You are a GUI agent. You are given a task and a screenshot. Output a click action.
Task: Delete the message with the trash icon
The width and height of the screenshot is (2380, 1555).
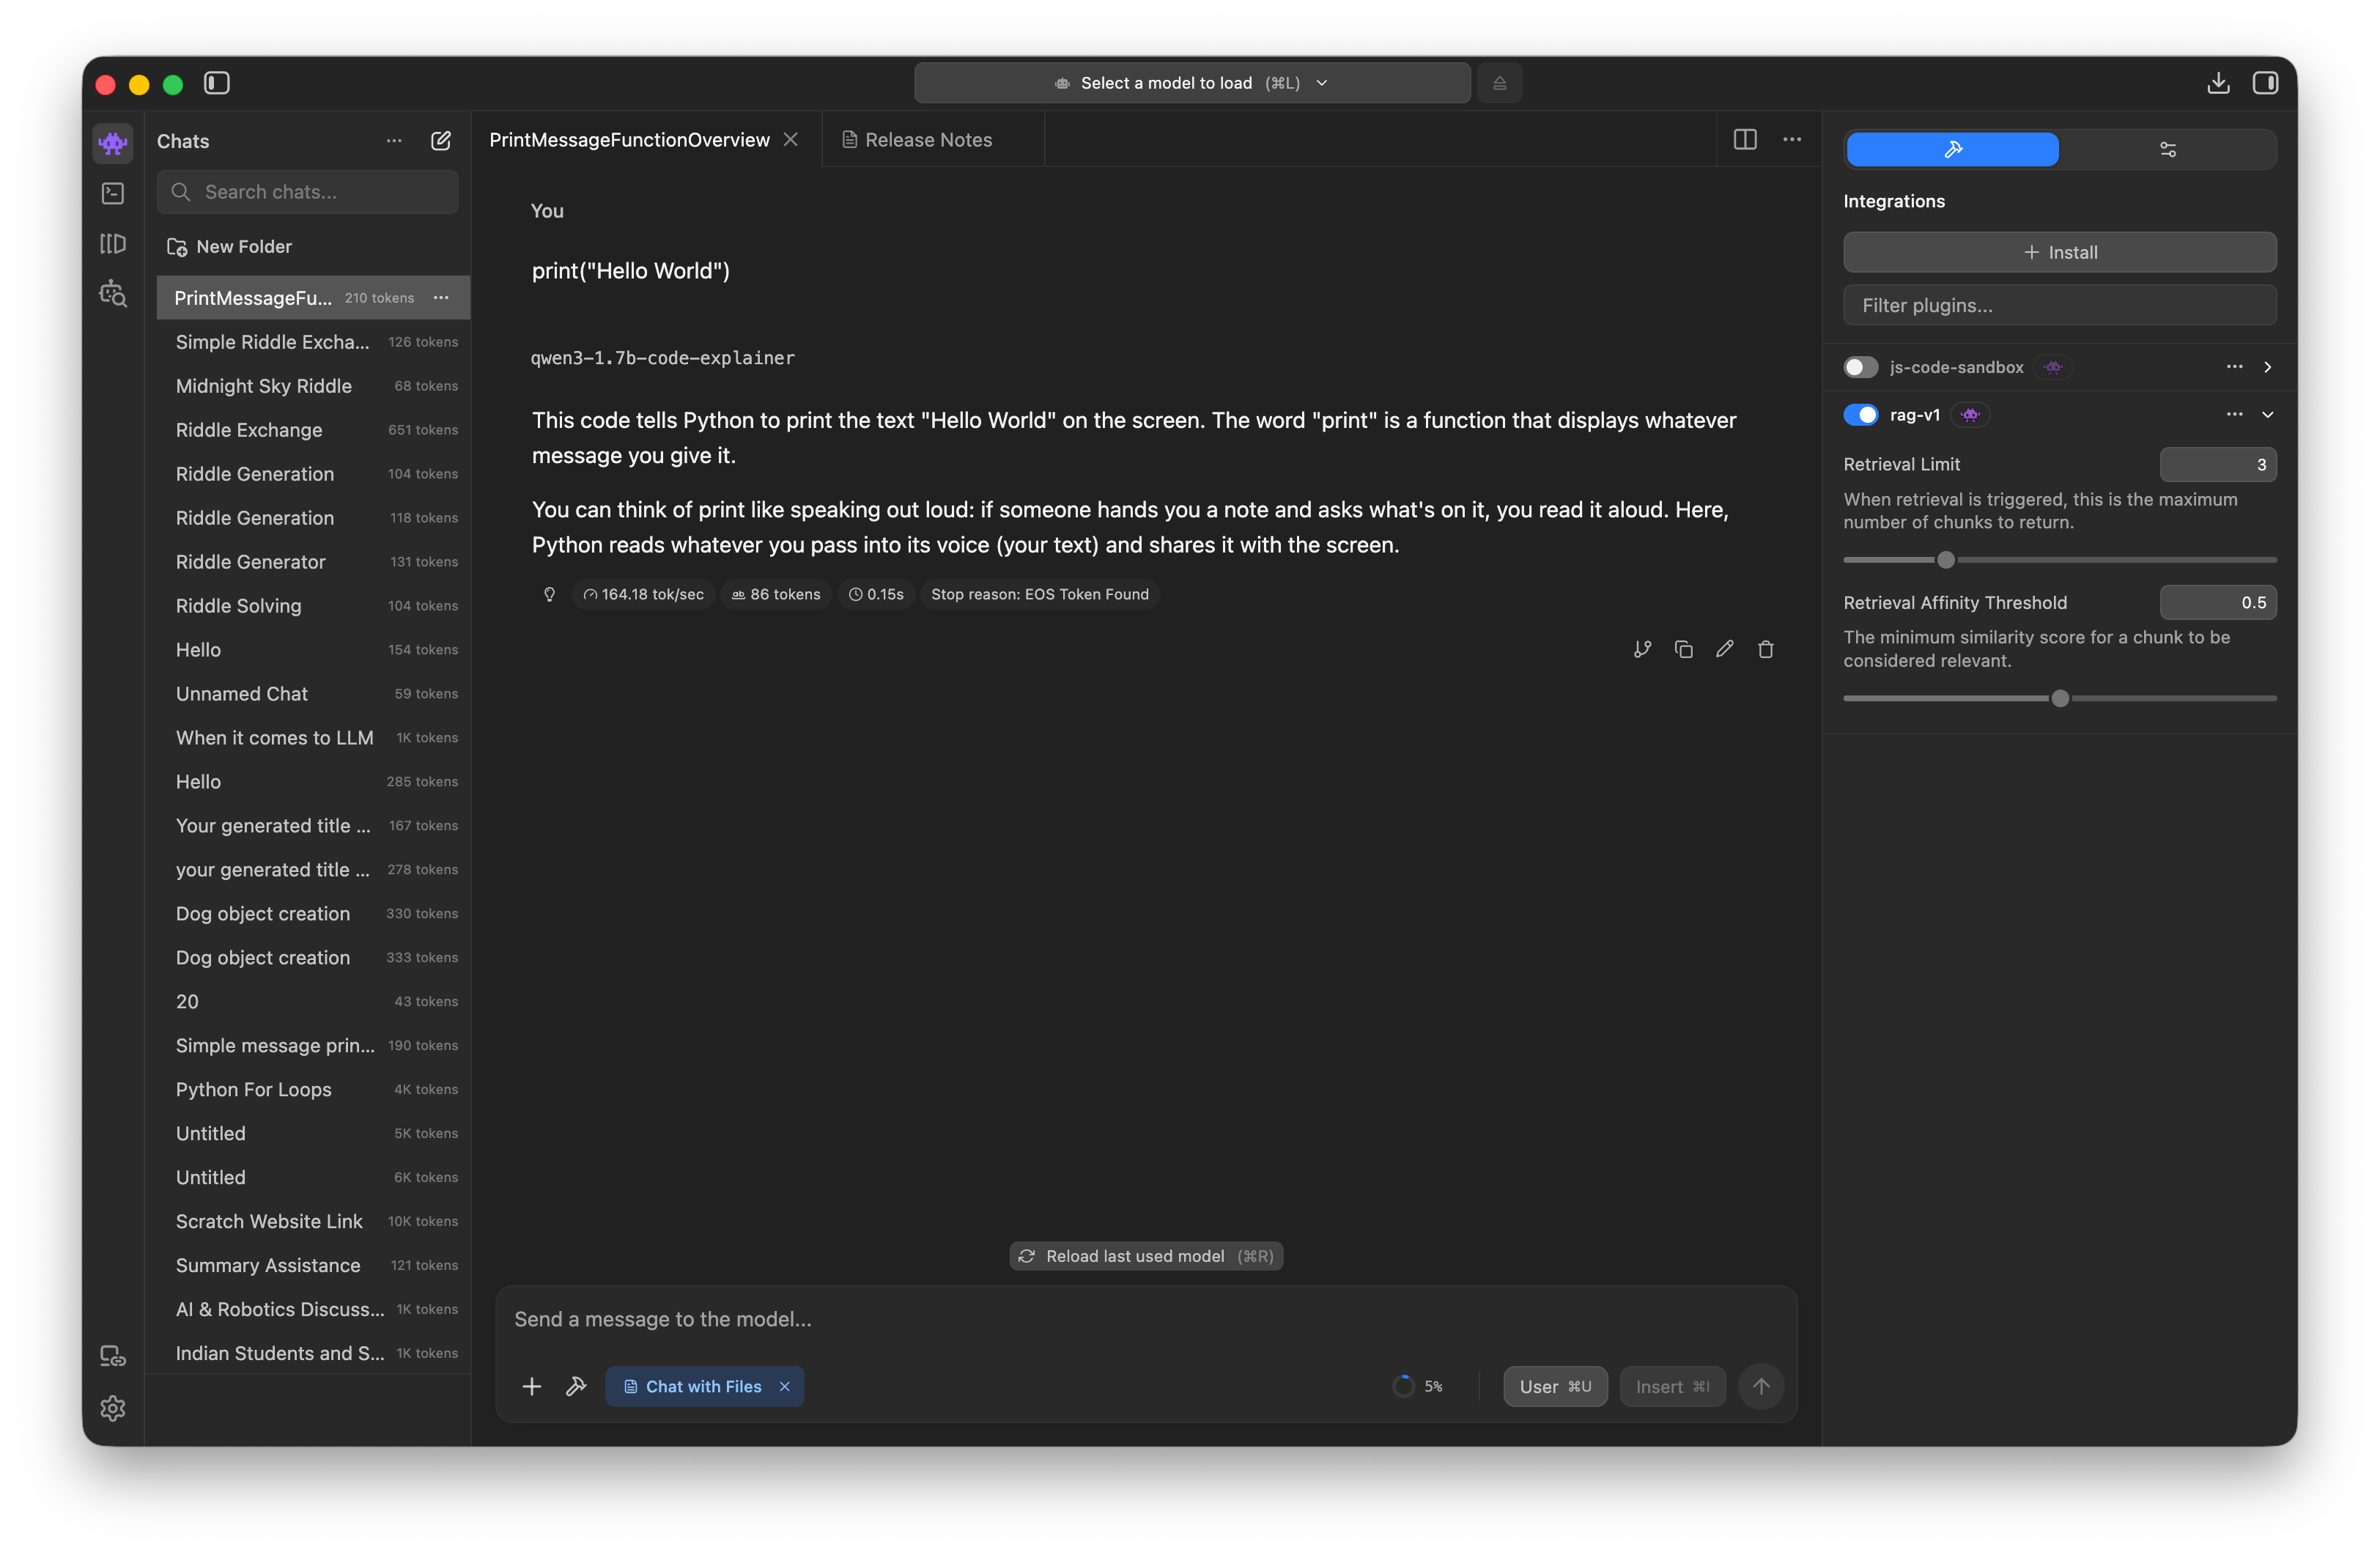[x=1765, y=649]
